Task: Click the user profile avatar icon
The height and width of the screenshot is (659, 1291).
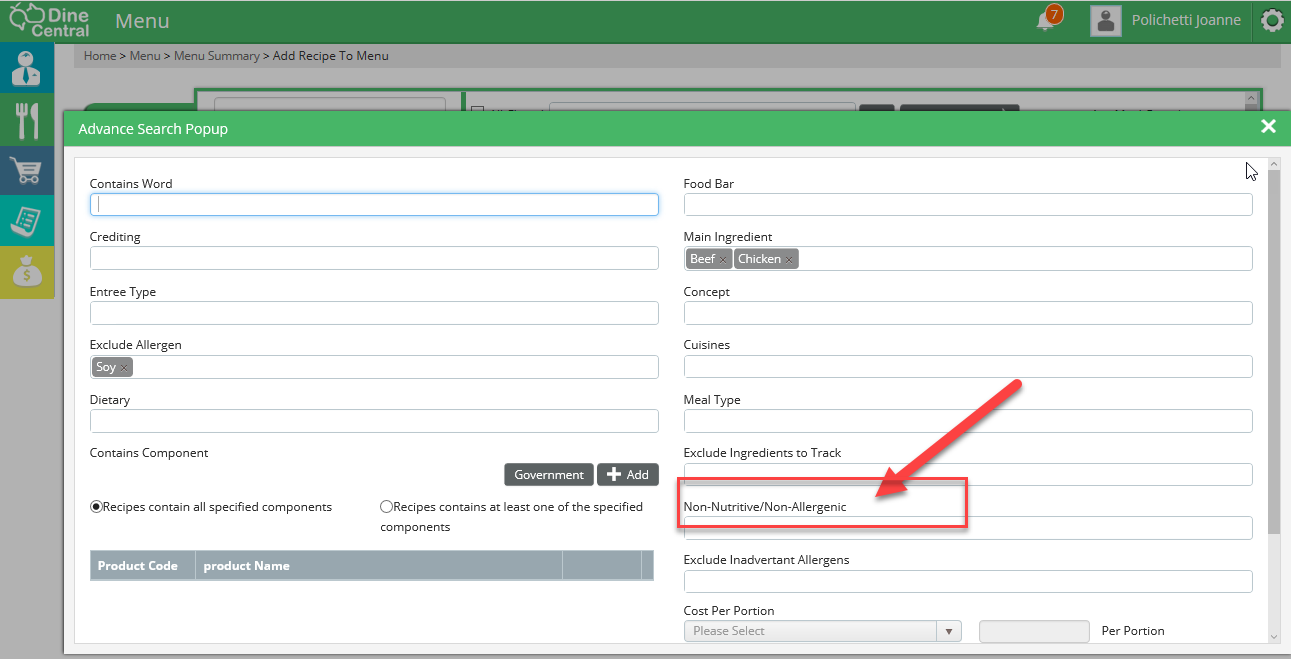Action: [1105, 21]
